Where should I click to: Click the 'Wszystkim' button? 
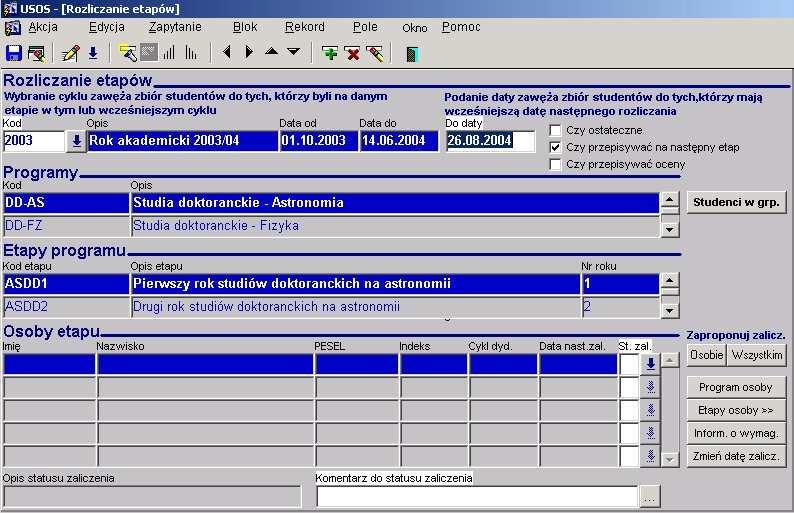[757, 355]
